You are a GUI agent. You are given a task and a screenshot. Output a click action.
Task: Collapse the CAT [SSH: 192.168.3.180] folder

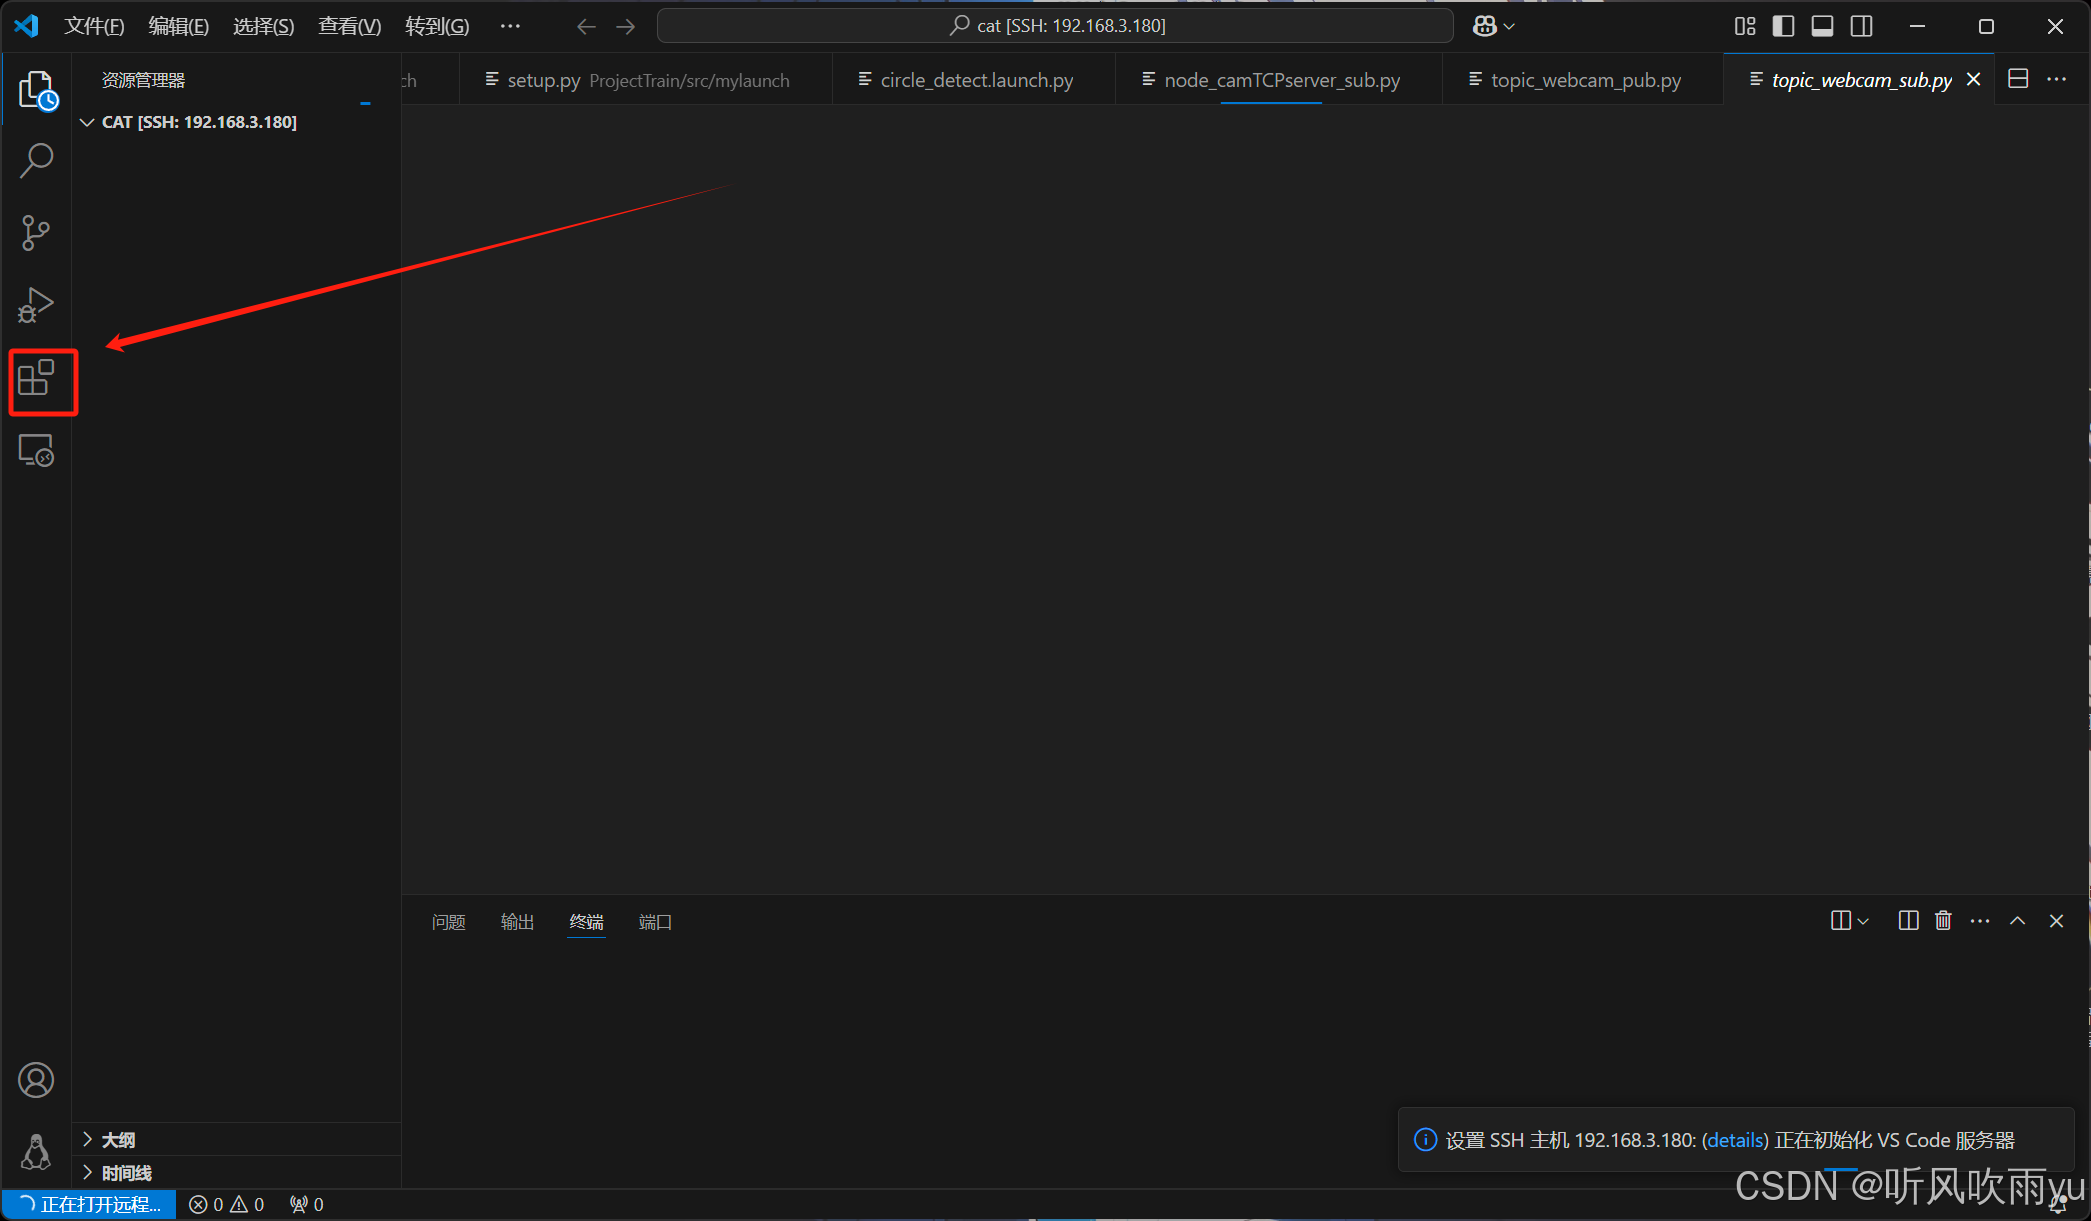[x=198, y=122]
